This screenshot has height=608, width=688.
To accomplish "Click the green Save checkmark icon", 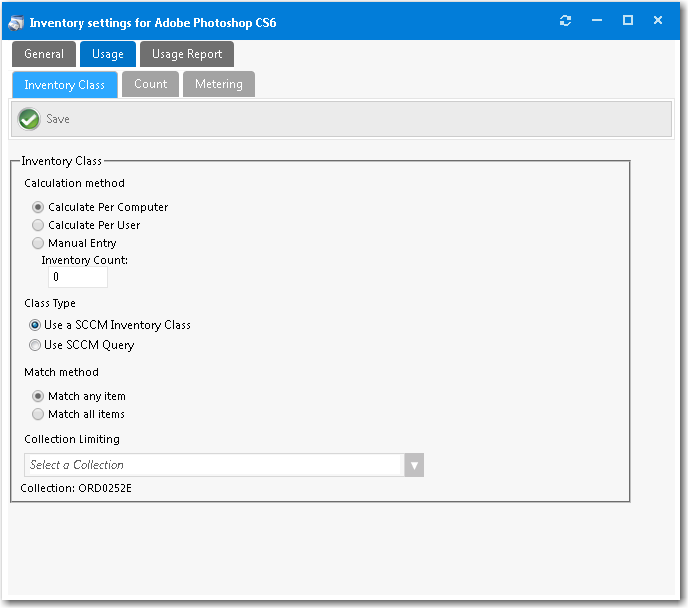I will tap(29, 119).
